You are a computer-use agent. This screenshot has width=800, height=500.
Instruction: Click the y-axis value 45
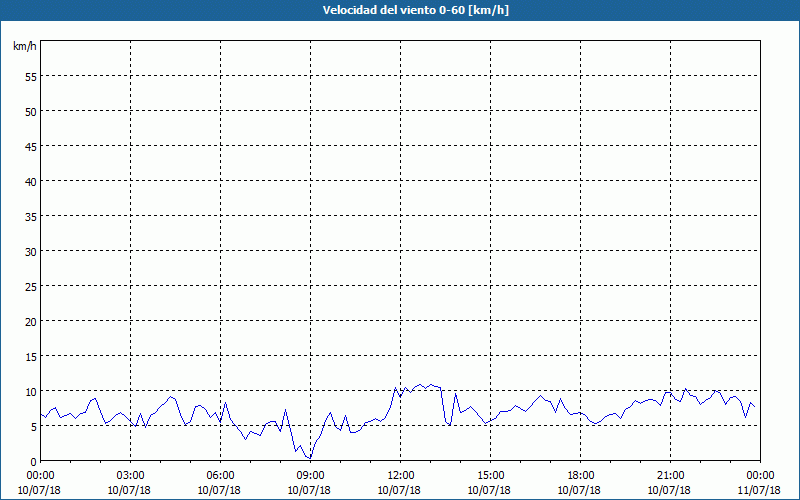31,146
